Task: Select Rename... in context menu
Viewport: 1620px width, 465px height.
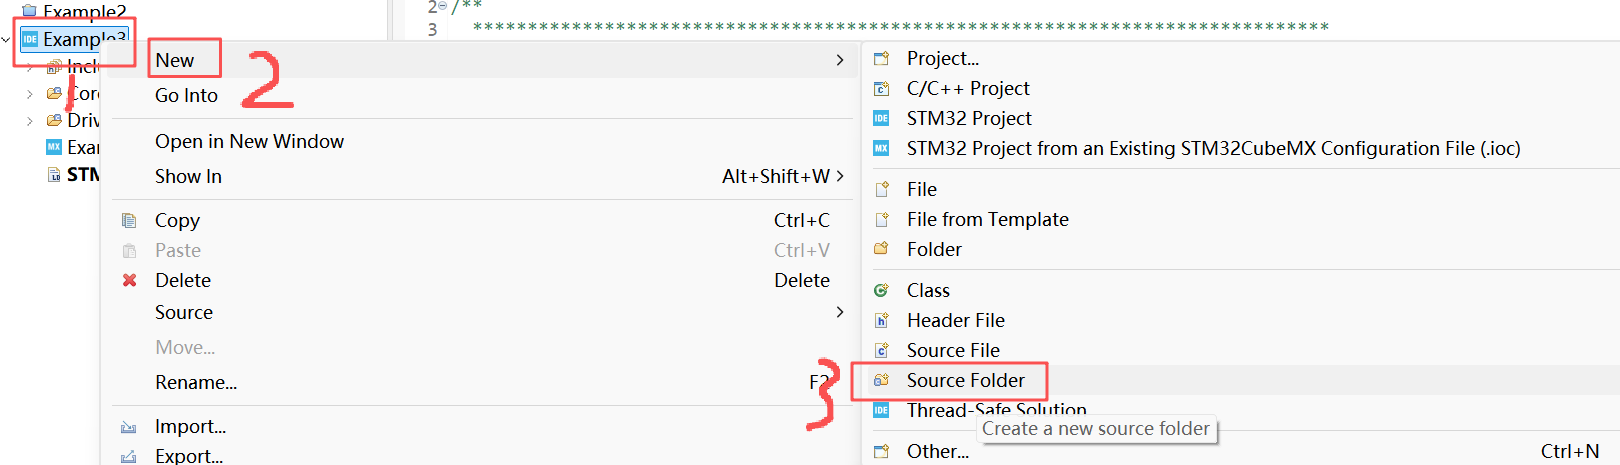Action: [196, 382]
